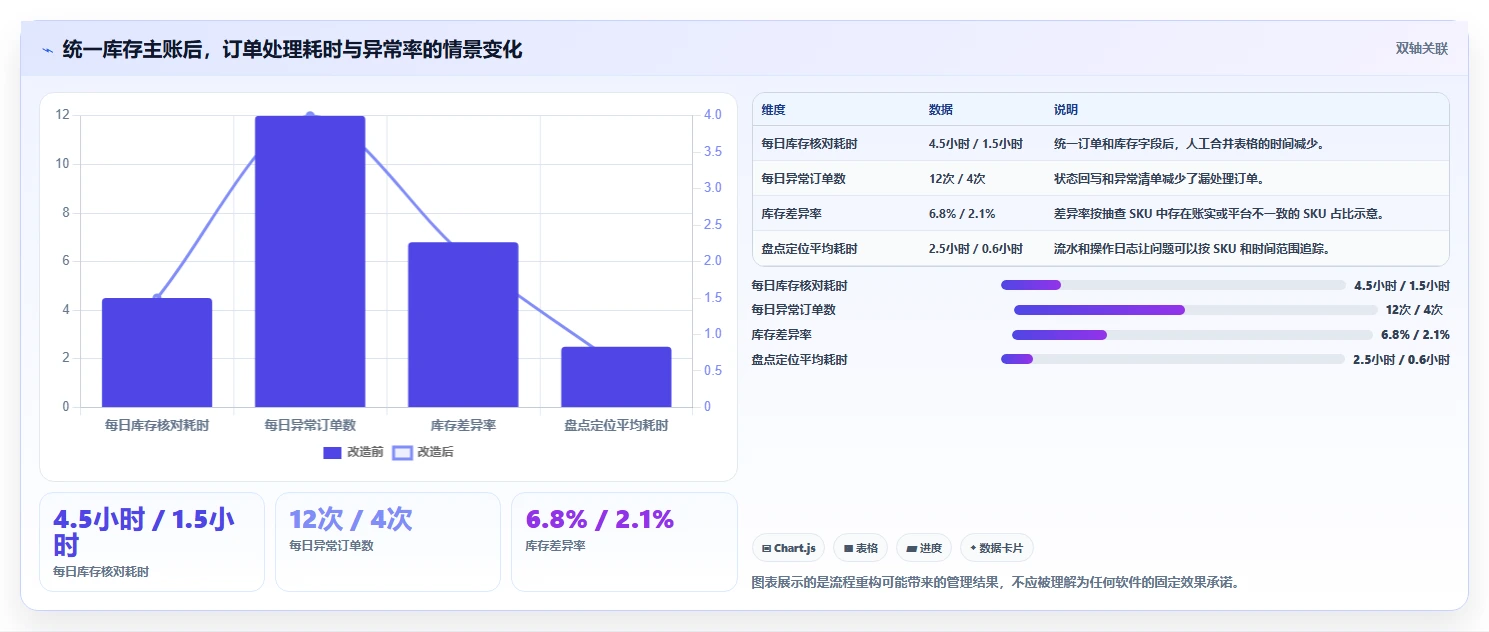This screenshot has width=1489, height=632.
Task: Click the 每日库存核对耗时 label in the progress list
Action: click(x=800, y=286)
